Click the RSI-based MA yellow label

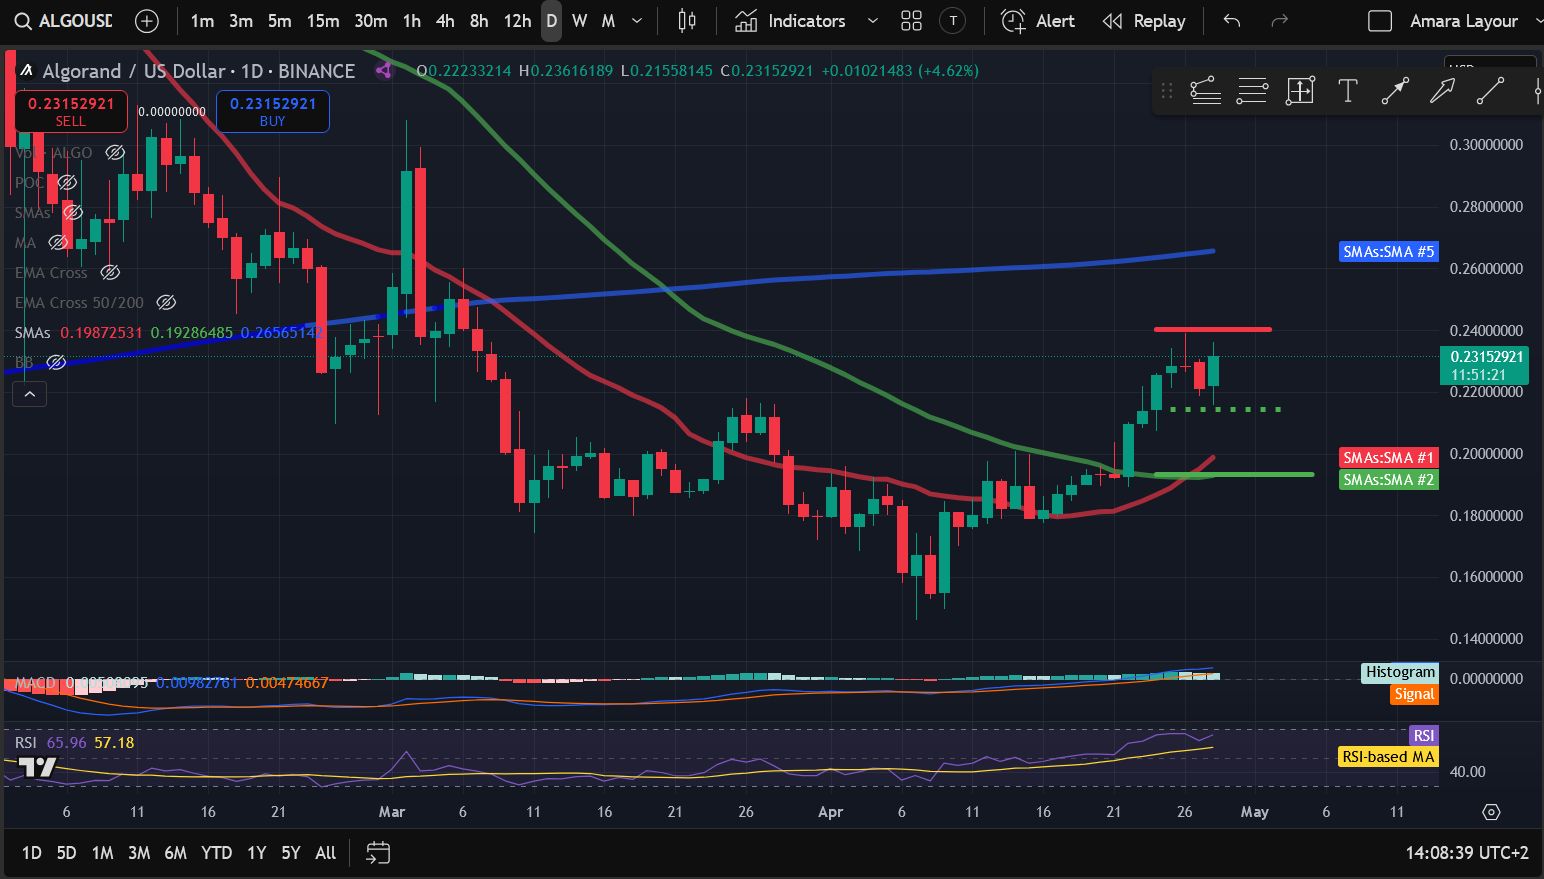[x=1388, y=757]
